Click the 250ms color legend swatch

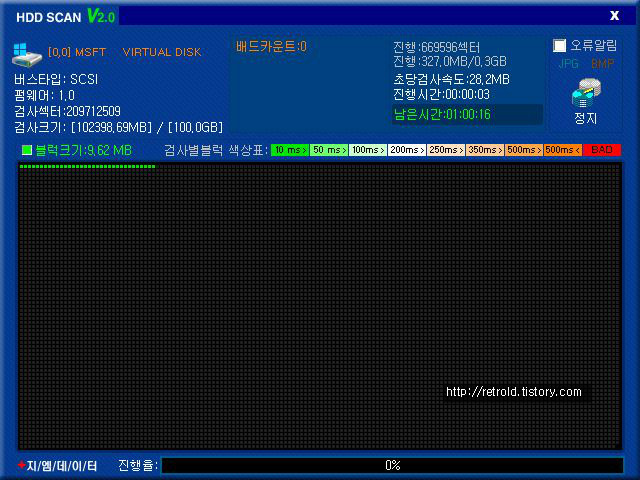click(x=446, y=150)
